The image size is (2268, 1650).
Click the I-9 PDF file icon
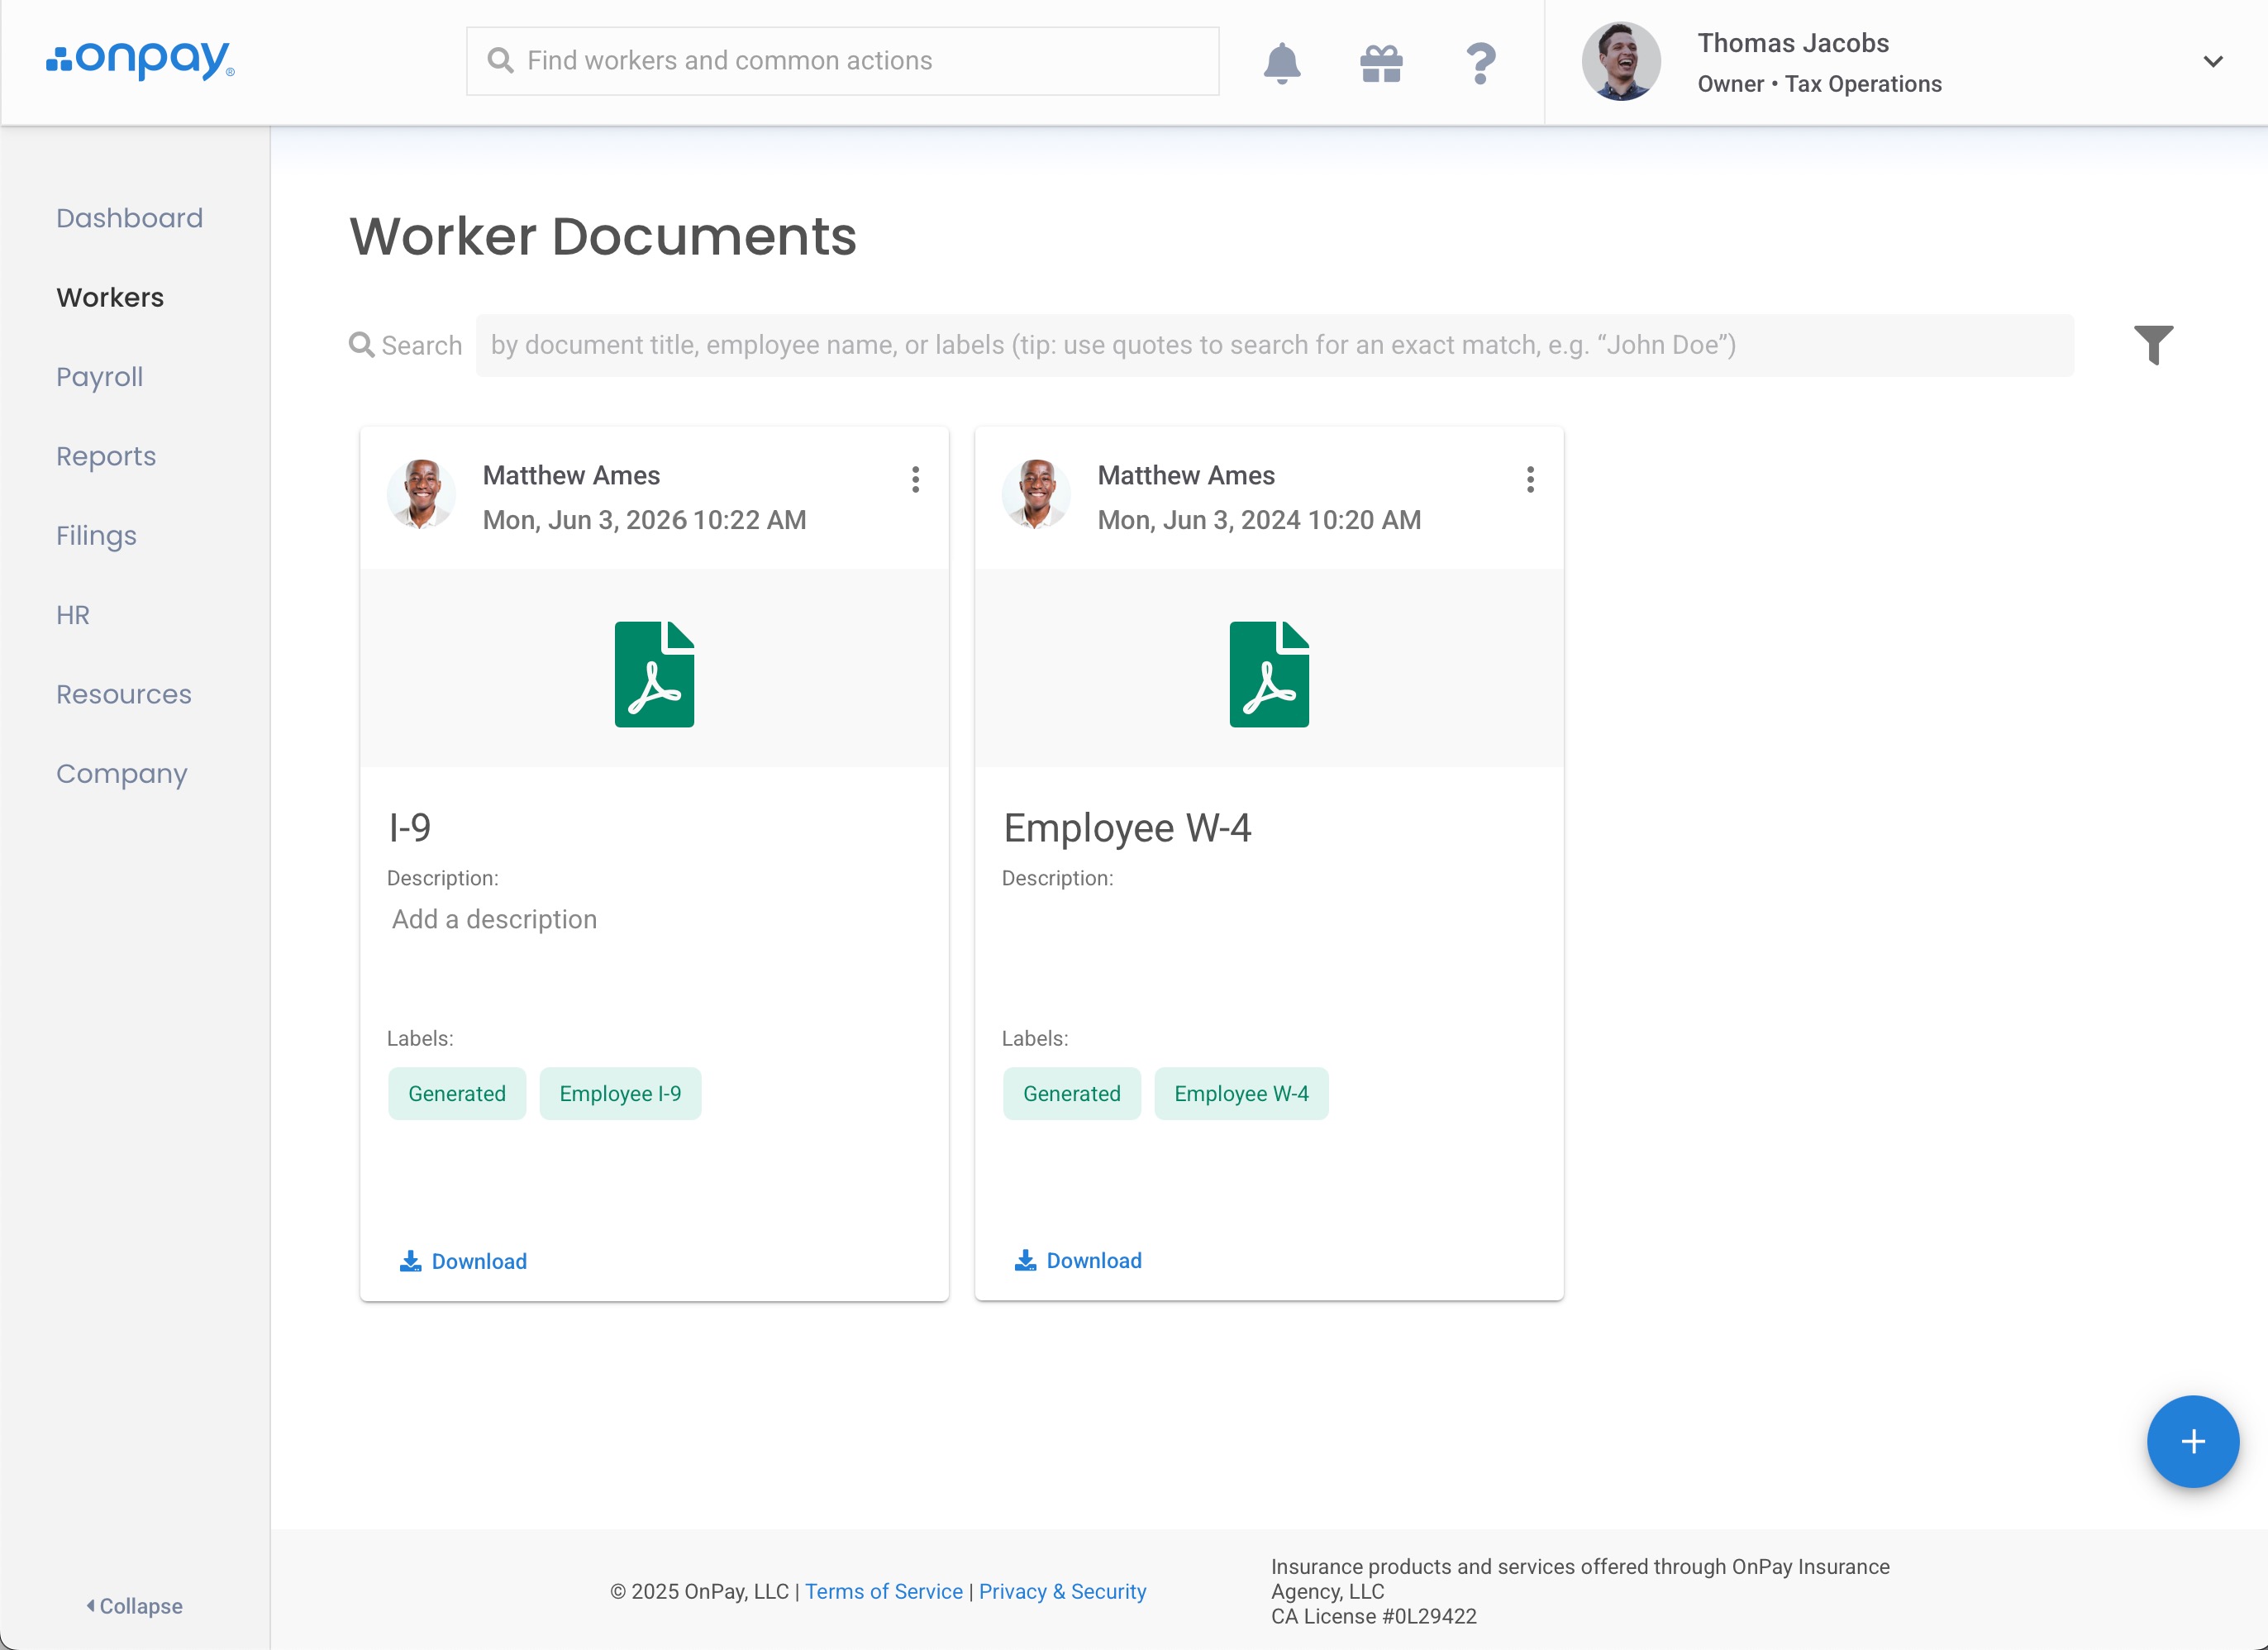click(654, 674)
